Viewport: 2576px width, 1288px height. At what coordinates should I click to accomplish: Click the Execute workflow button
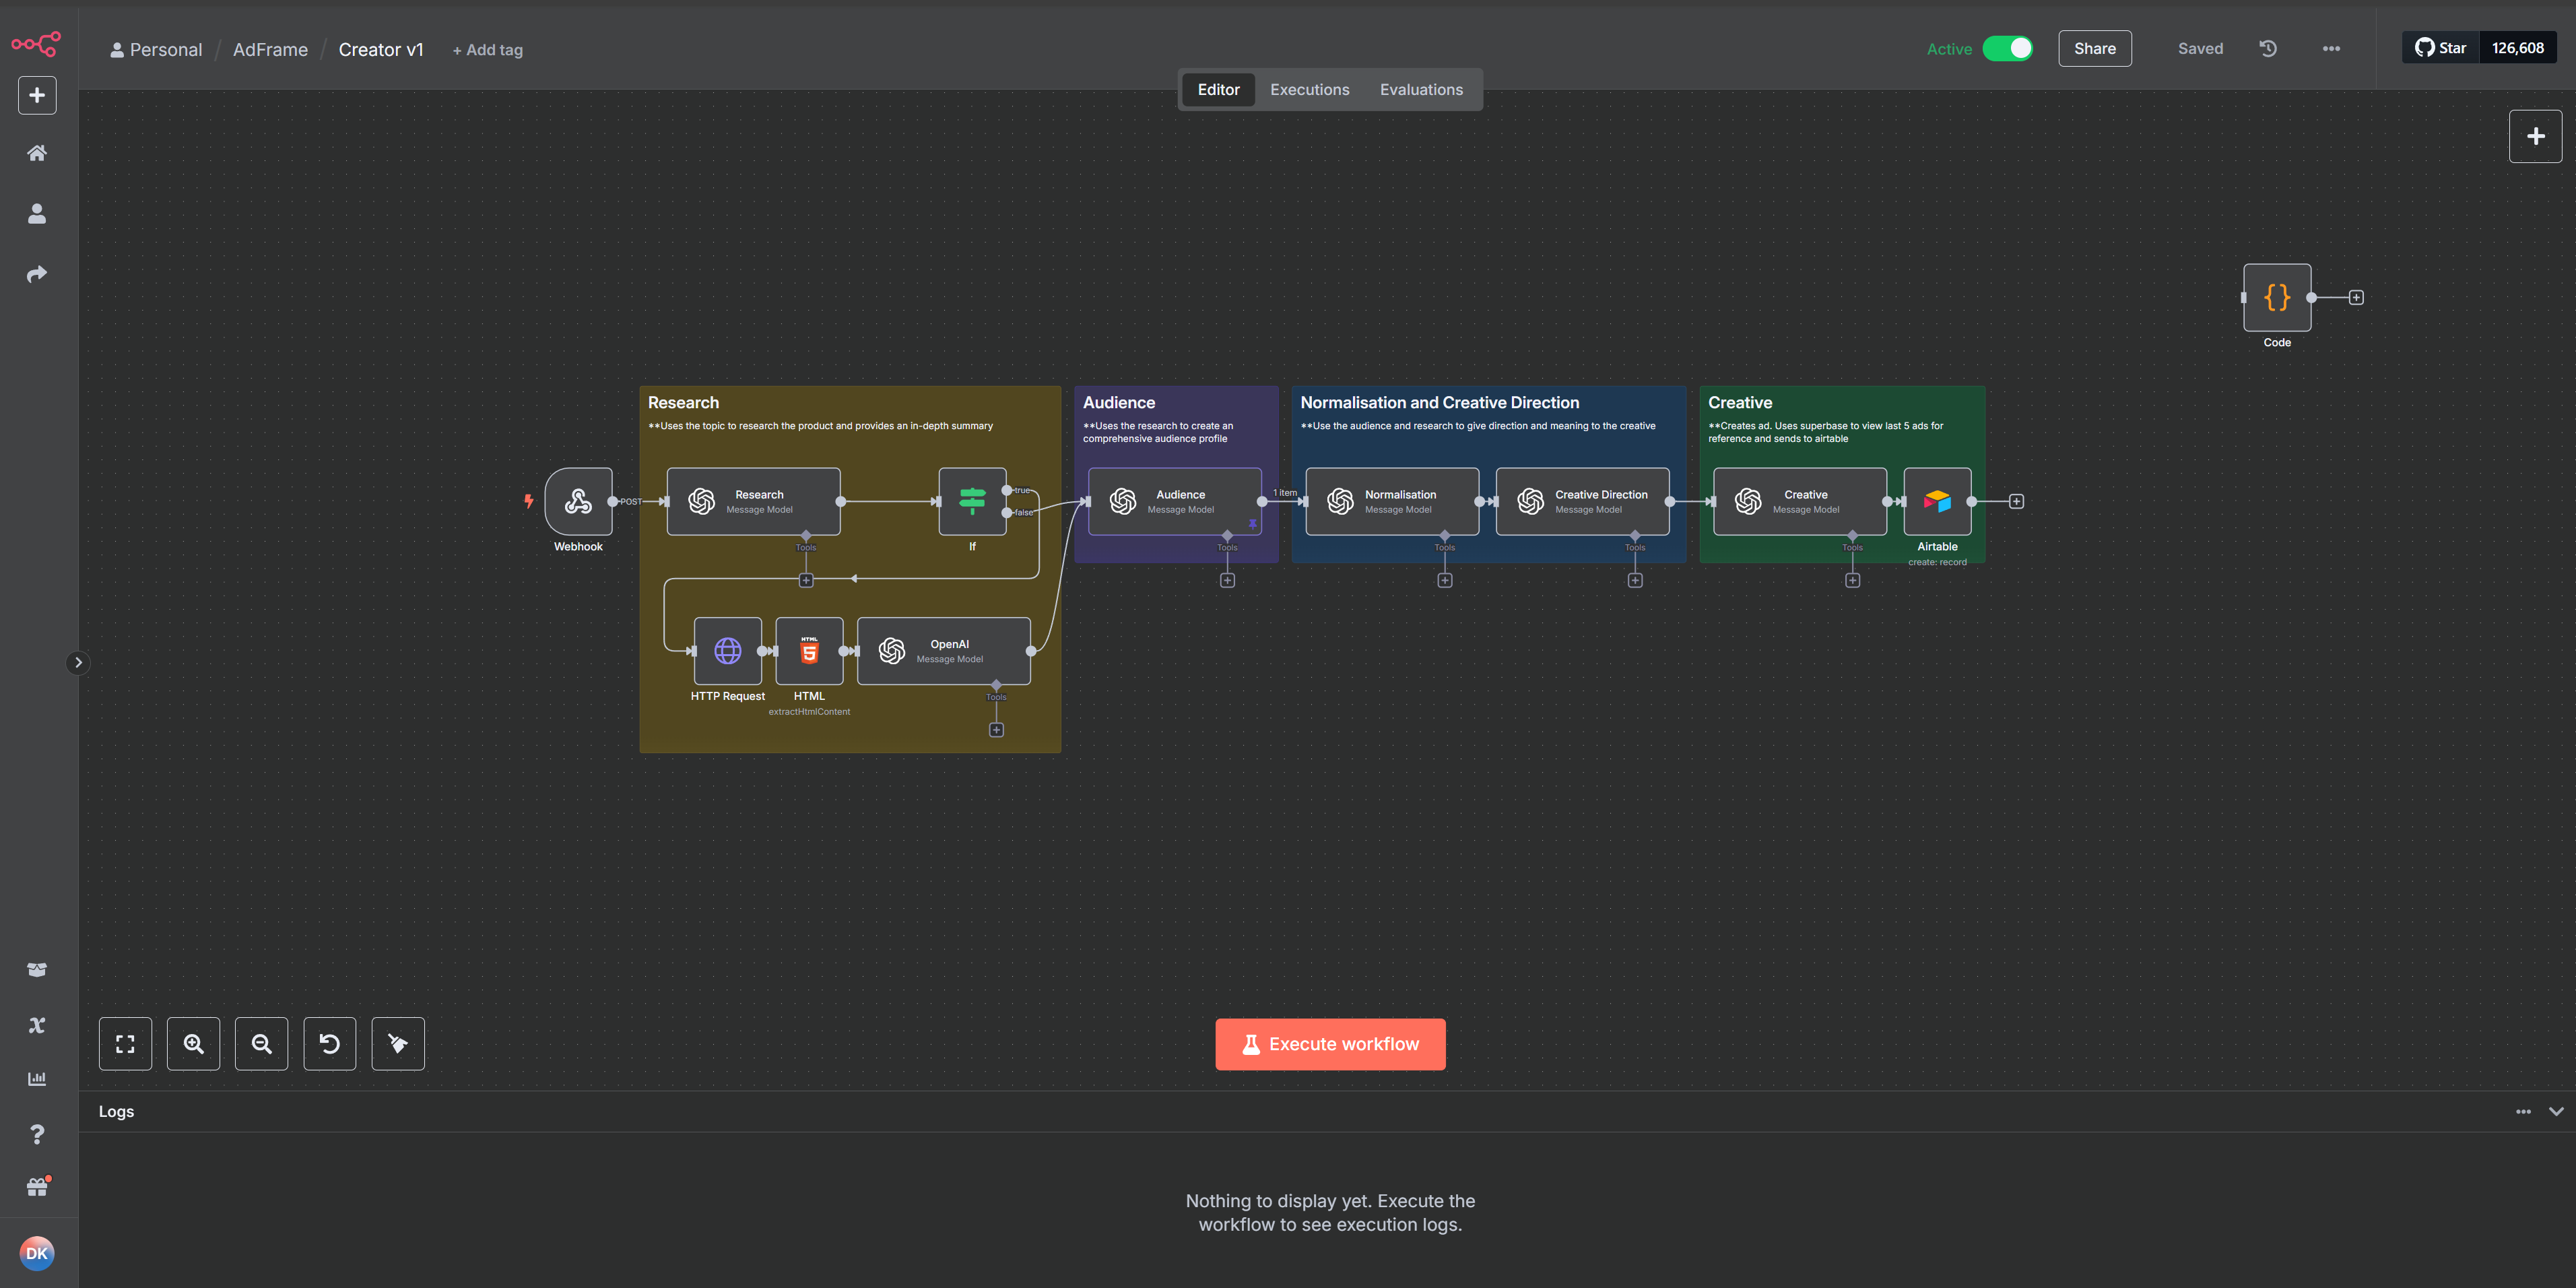[1330, 1044]
